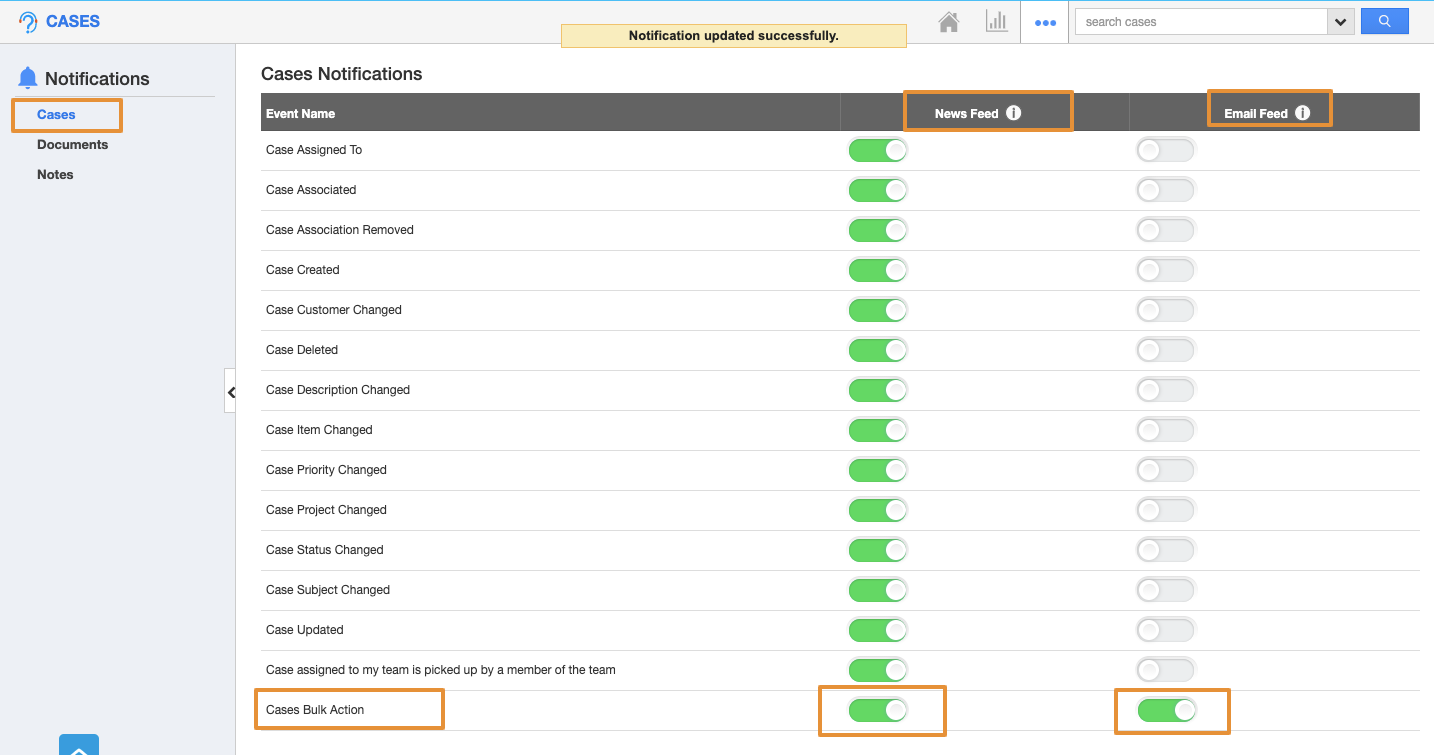Select Documents in Notifications sidebar
Screen dimensions: 1434x755
(x=72, y=144)
